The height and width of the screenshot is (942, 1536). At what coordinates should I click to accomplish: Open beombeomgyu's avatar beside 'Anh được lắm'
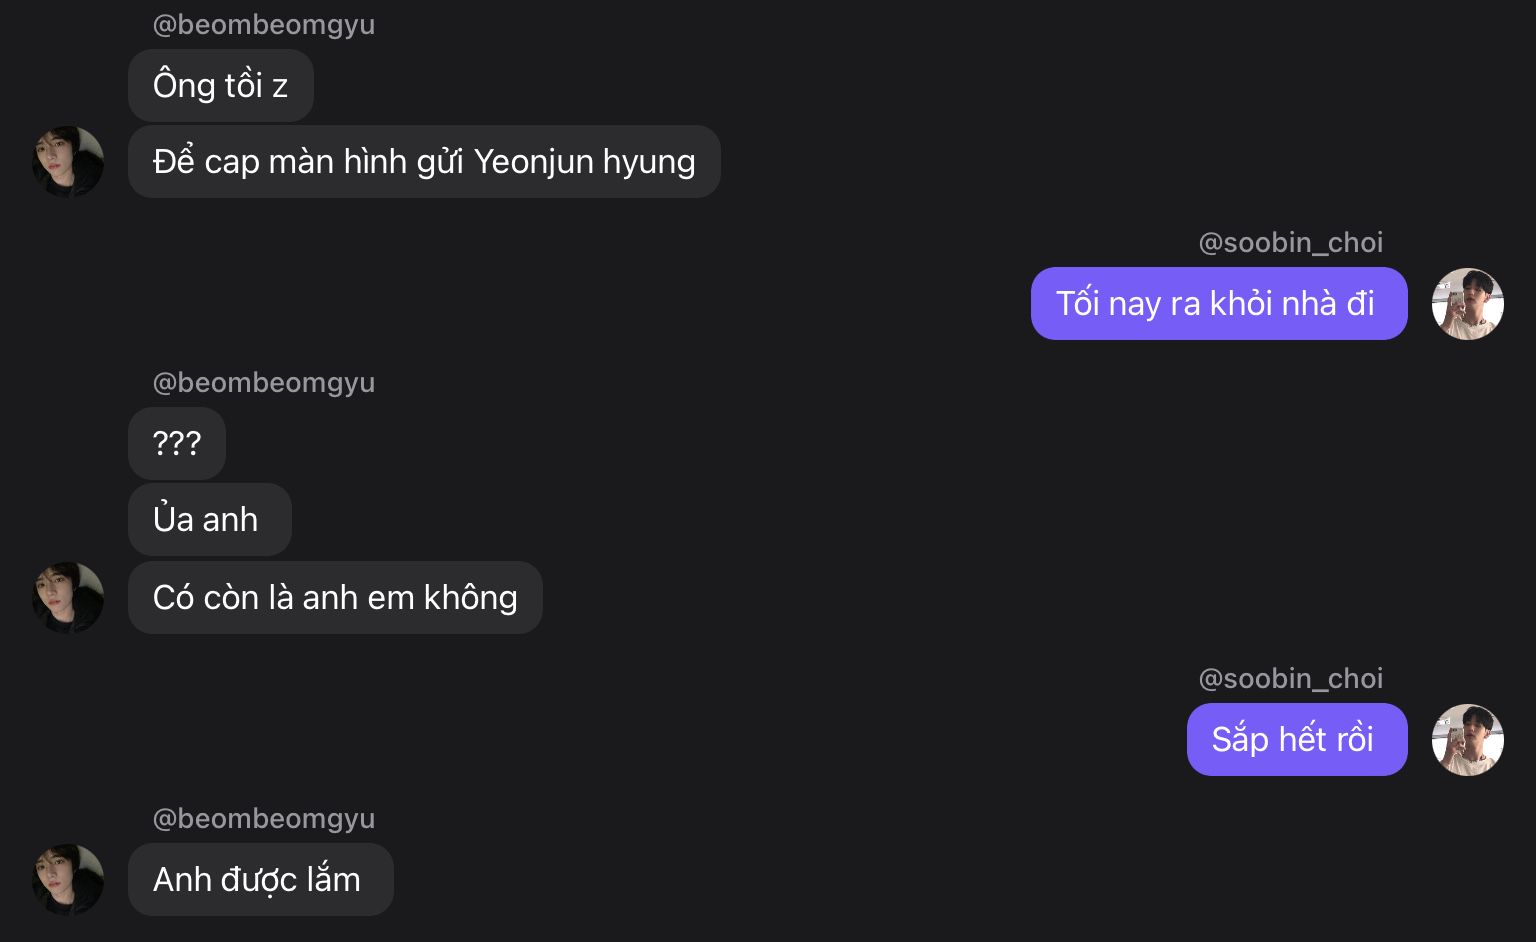click(68, 880)
